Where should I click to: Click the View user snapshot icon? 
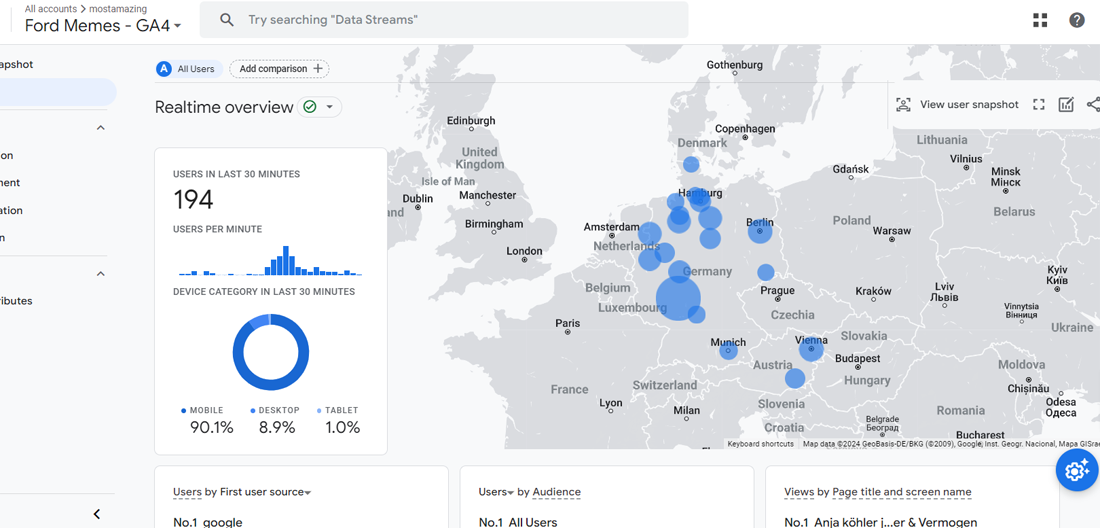click(x=903, y=104)
